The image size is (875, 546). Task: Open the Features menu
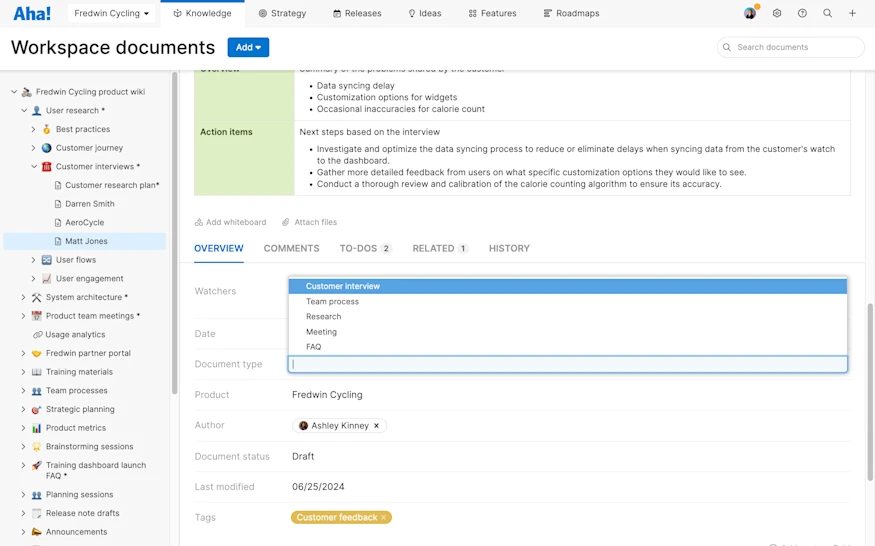click(492, 13)
